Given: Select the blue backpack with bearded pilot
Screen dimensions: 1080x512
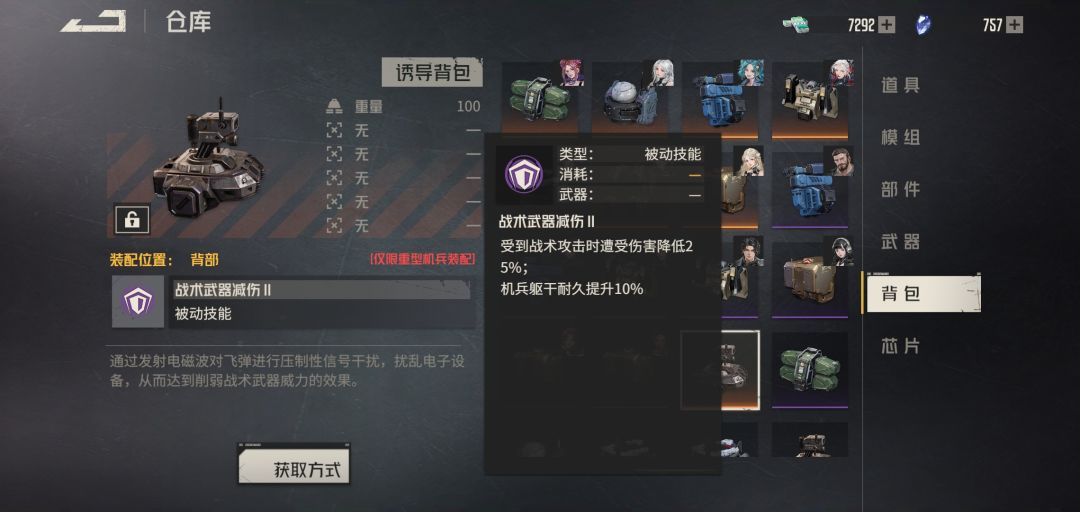Looking at the screenshot, I should 810,187.
